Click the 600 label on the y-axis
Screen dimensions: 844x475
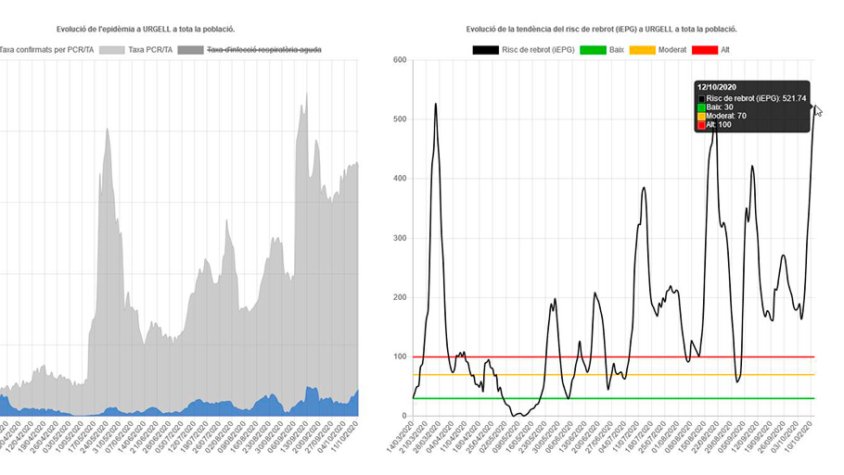click(x=398, y=60)
